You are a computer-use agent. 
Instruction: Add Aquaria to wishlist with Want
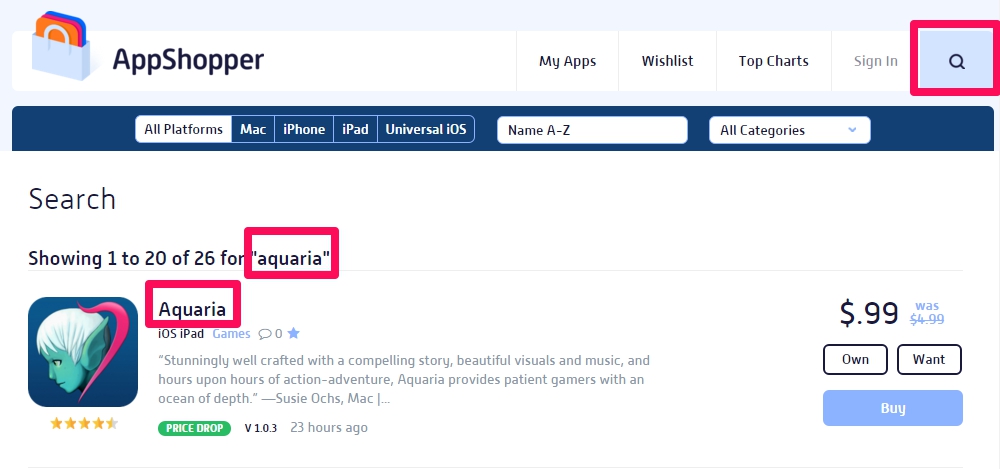[929, 359]
